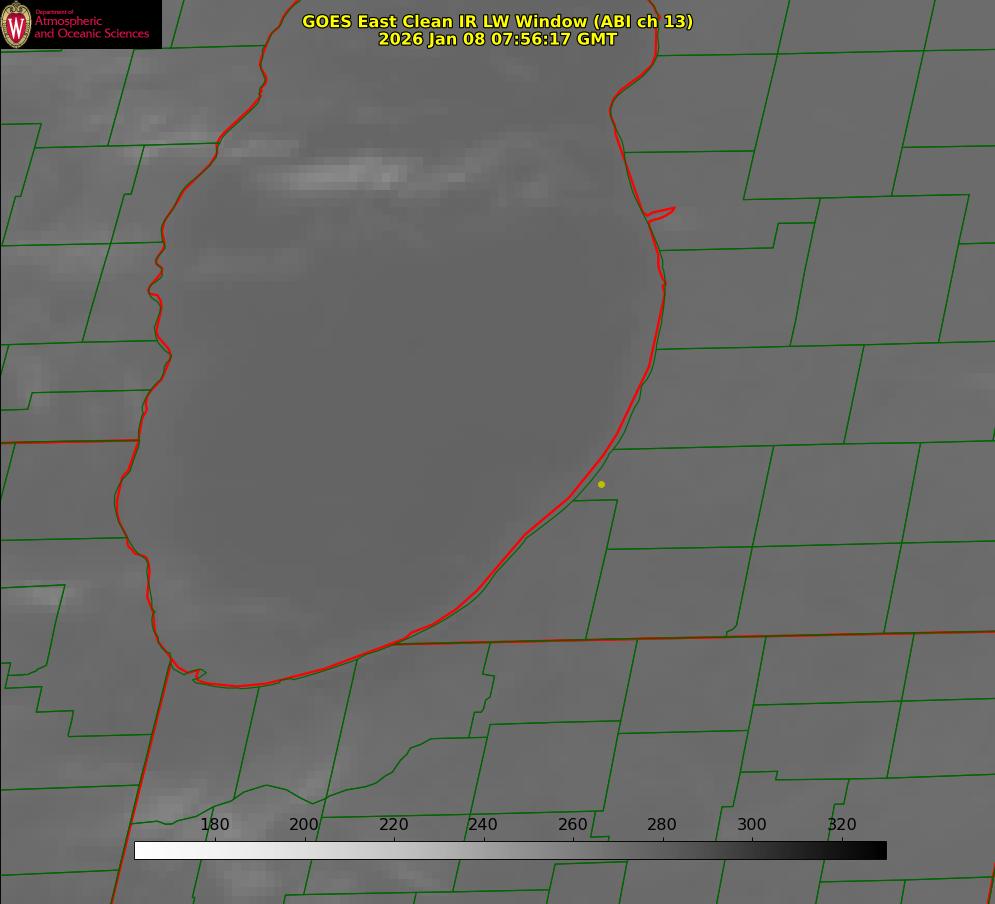This screenshot has height=904, width=995.
Task: Select the 240 colorbar tick label
Action: click(x=483, y=825)
